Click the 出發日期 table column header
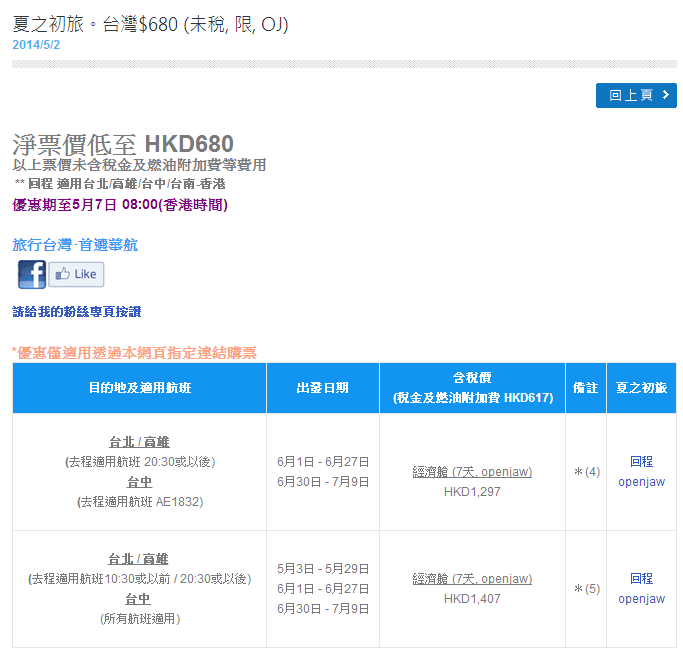 coord(322,388)
